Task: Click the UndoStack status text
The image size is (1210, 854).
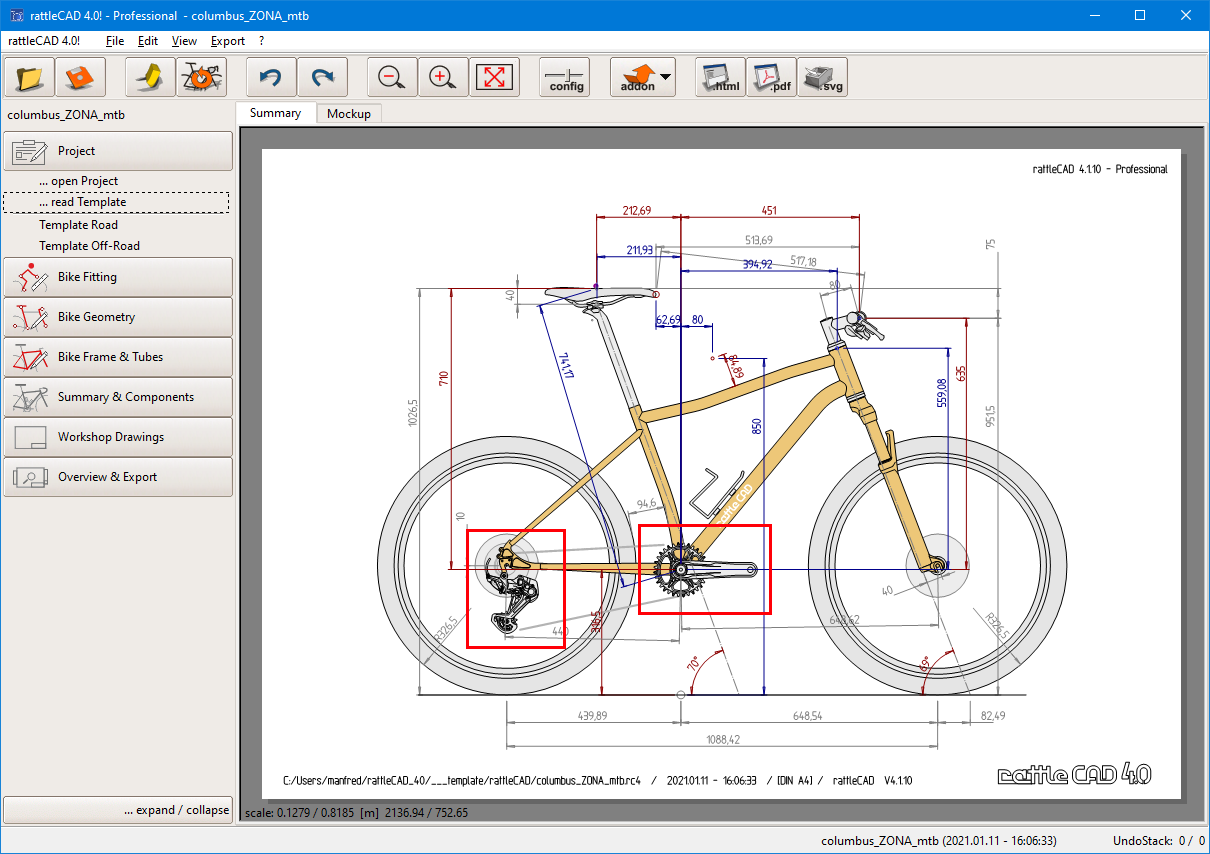Action: pyautogui.click(x=1158, y=841)
